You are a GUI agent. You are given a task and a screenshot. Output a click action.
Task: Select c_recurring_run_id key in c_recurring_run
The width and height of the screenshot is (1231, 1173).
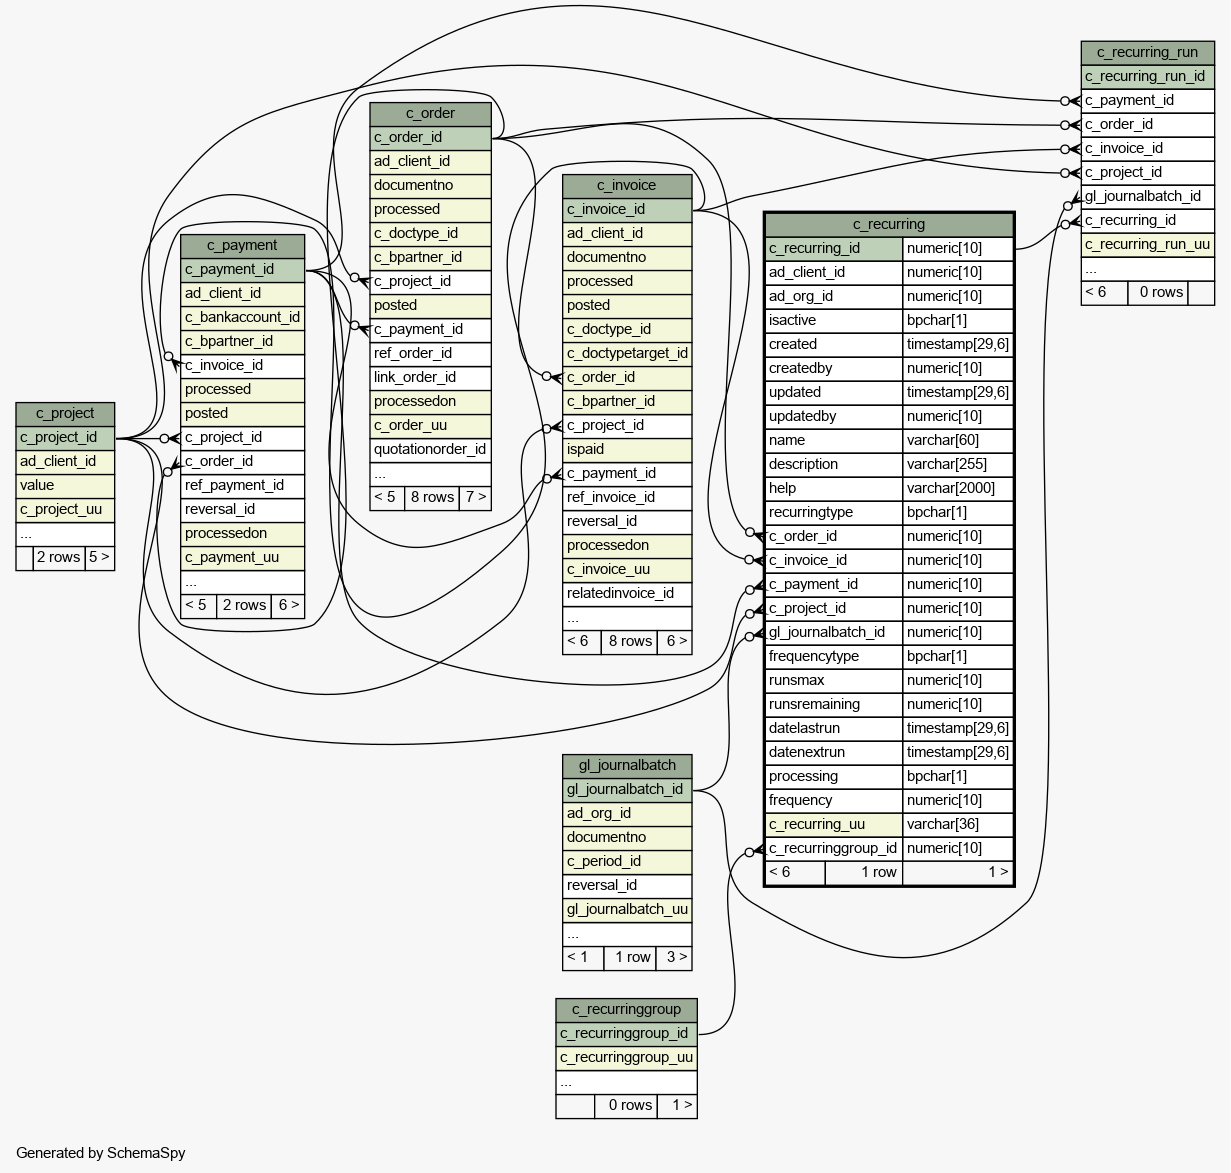1147,77
